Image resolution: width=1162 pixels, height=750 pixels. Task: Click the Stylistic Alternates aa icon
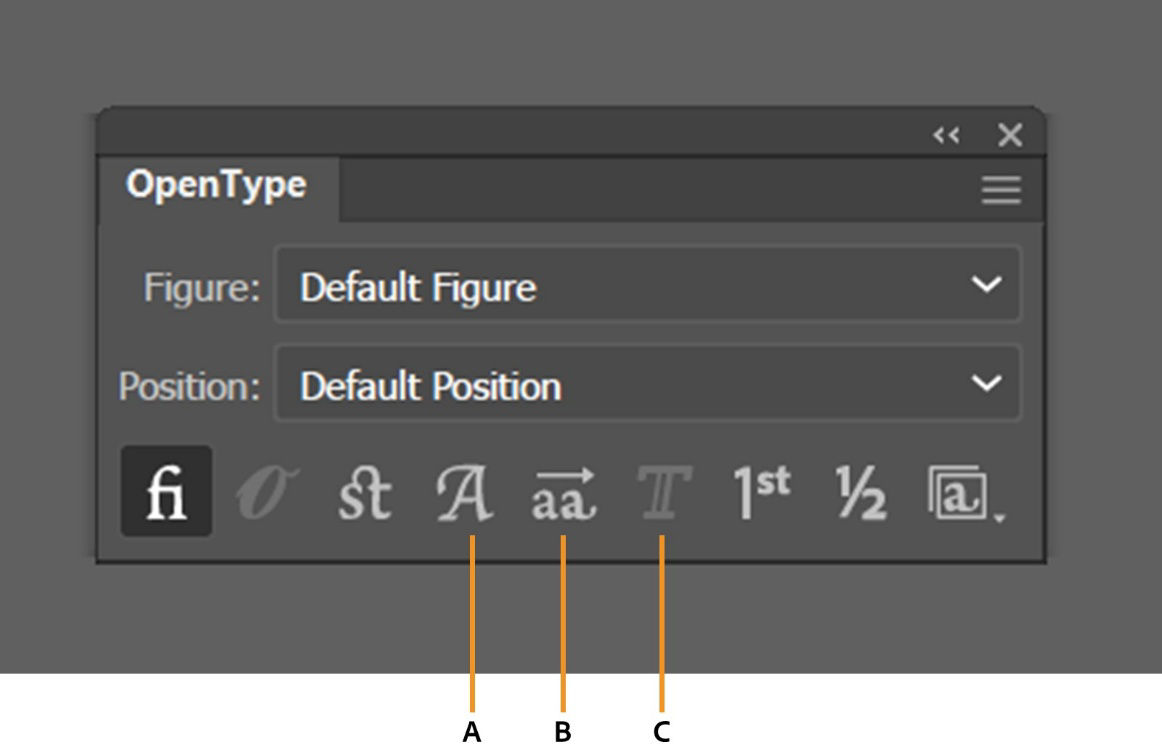click(565, 490)
